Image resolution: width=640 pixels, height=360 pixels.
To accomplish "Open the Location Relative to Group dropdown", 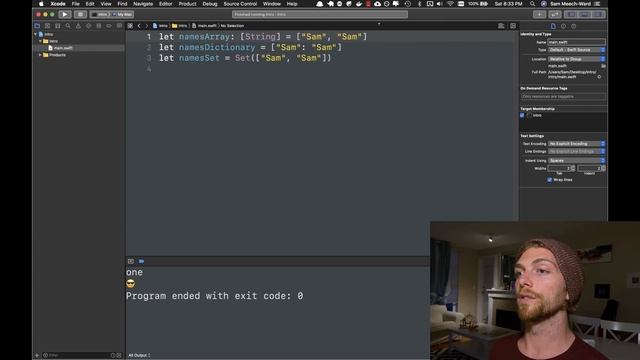I will [576, 59].
